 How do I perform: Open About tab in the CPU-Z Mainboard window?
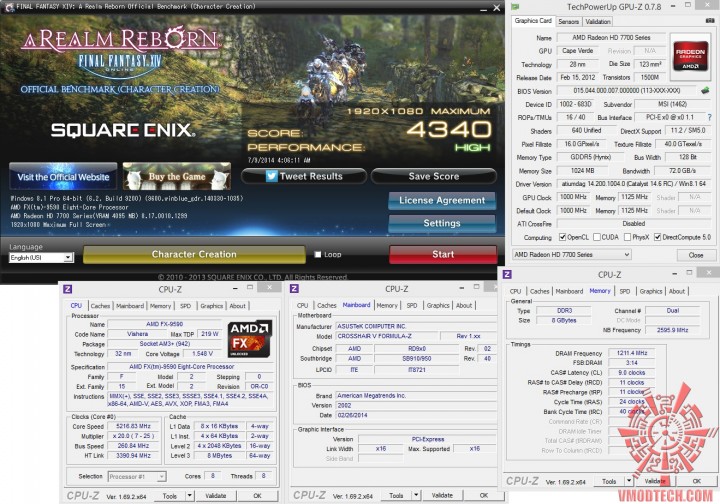point(464,305)
